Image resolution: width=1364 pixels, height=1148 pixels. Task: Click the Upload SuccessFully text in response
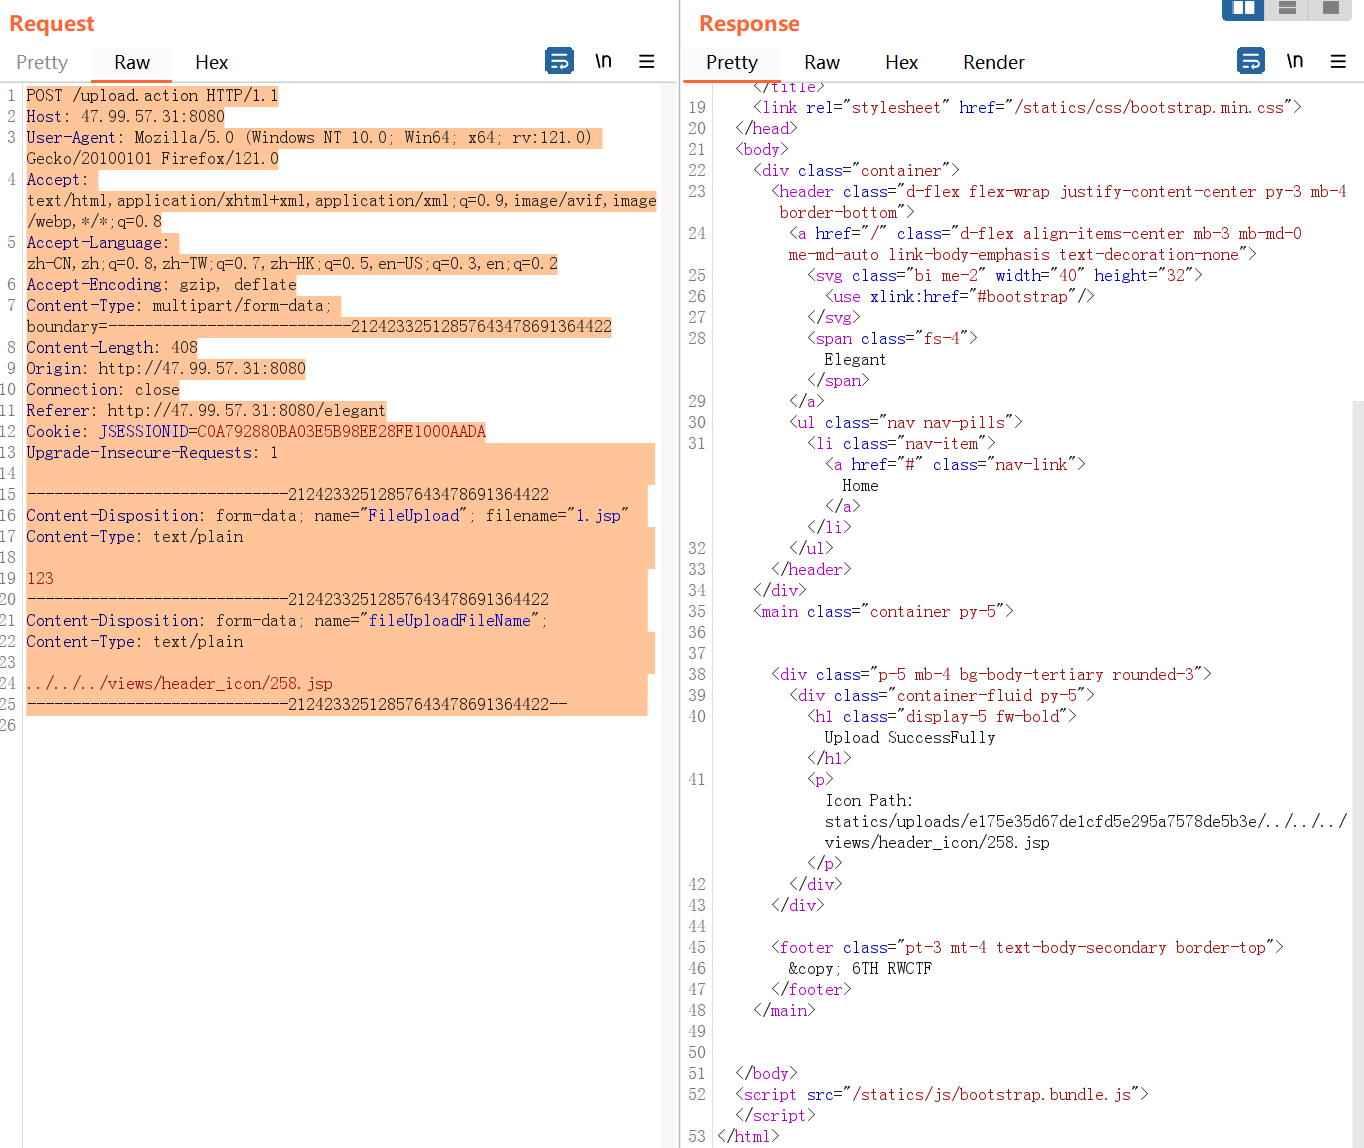[910, 738]
